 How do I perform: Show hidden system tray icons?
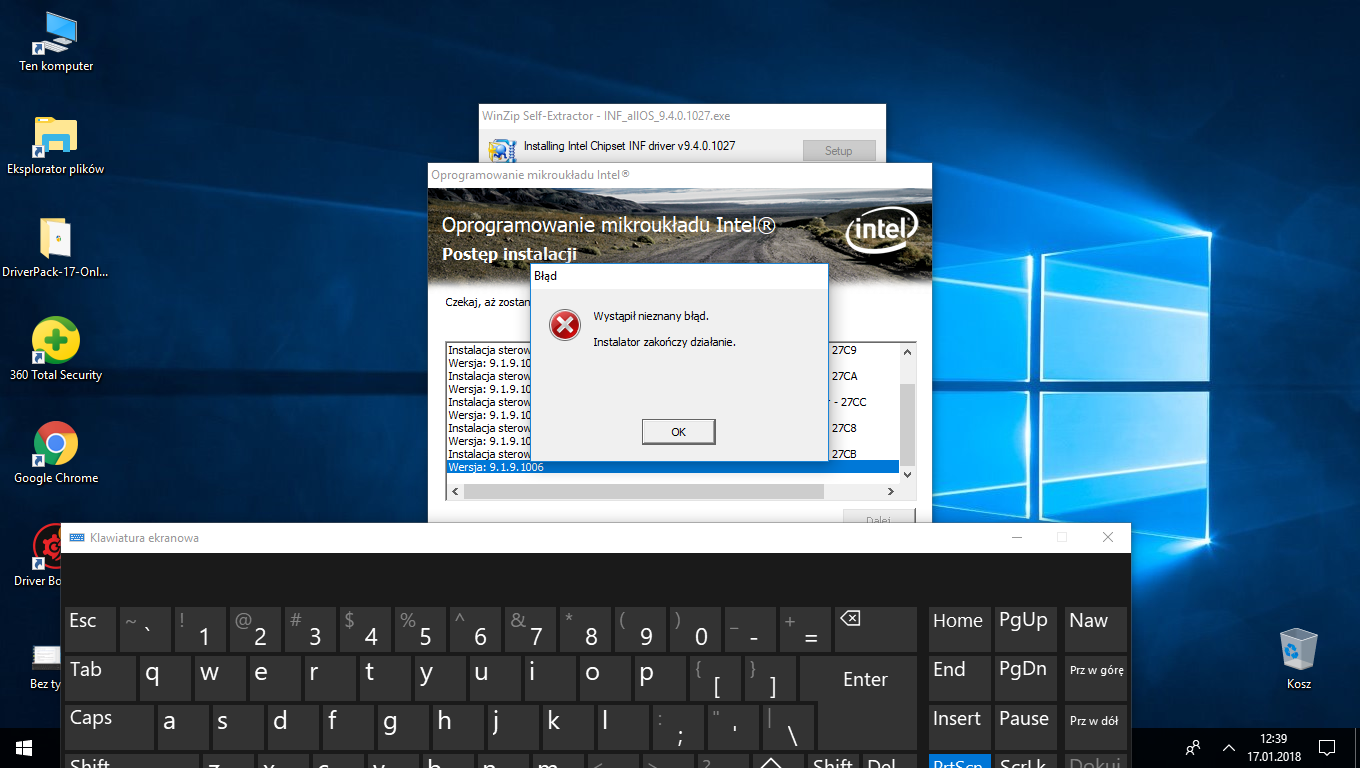coord(1229,747)
